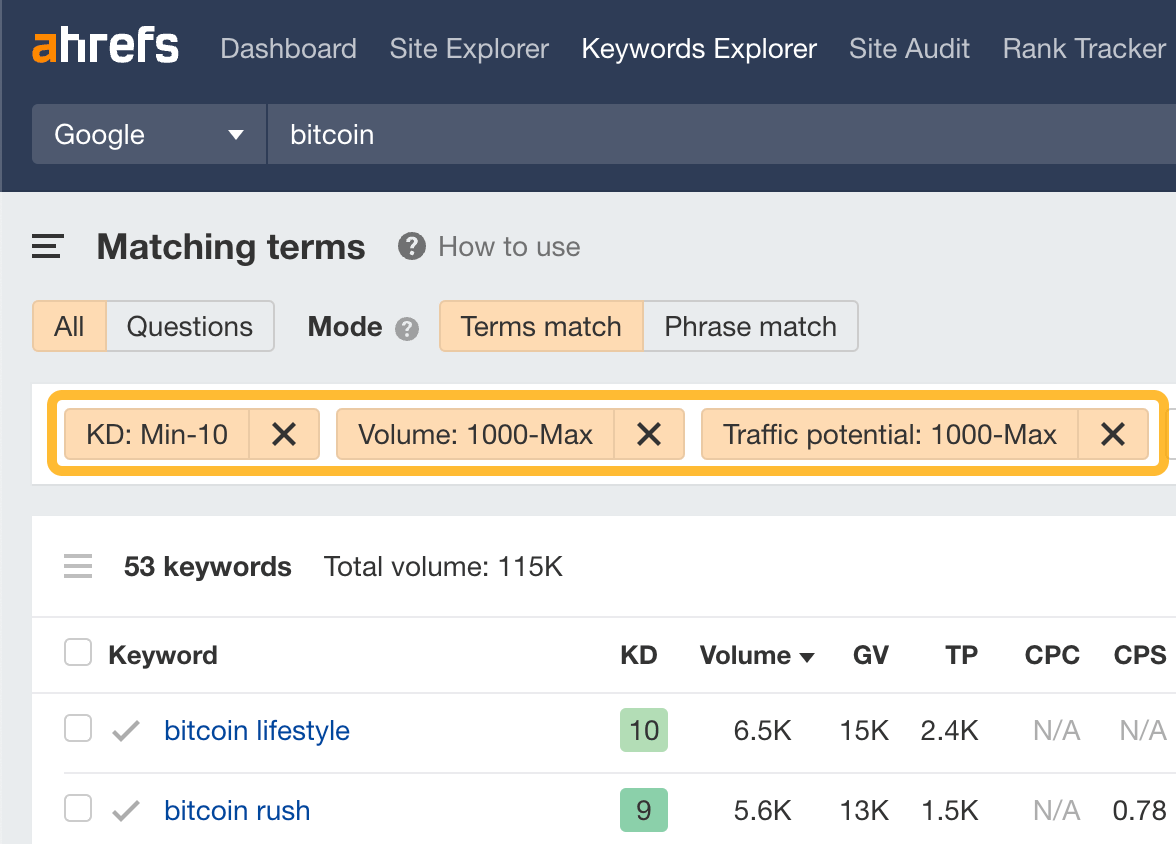Open the keyword list options hamburger icon
1176x844 pixels.
78,566
